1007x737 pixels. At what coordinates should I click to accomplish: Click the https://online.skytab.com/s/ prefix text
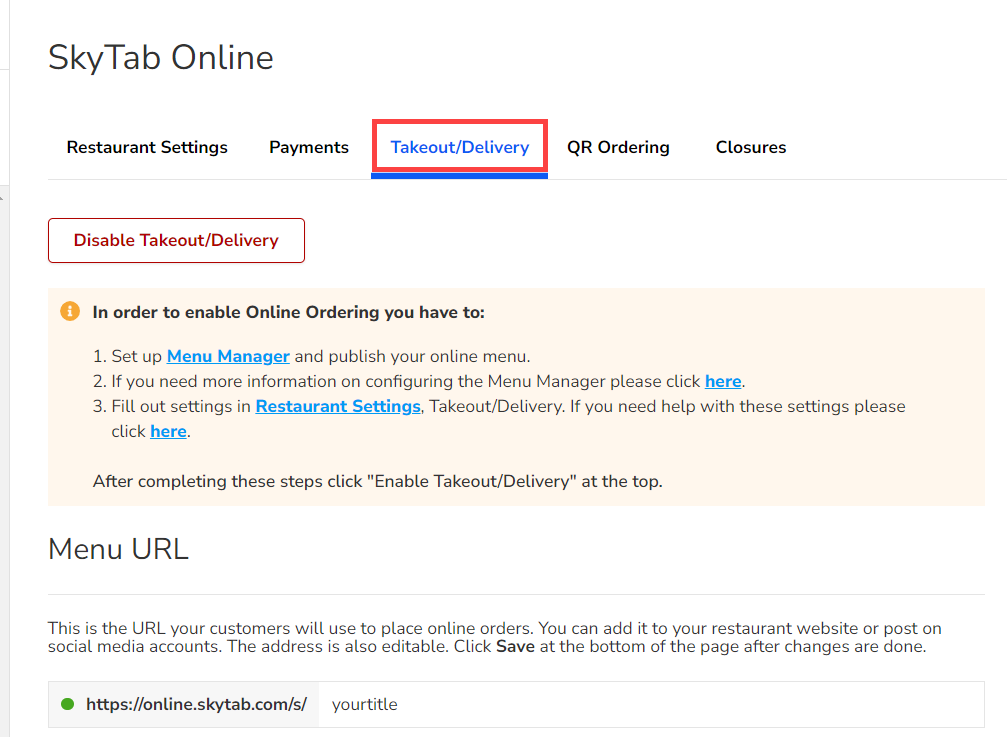[197, 704]
